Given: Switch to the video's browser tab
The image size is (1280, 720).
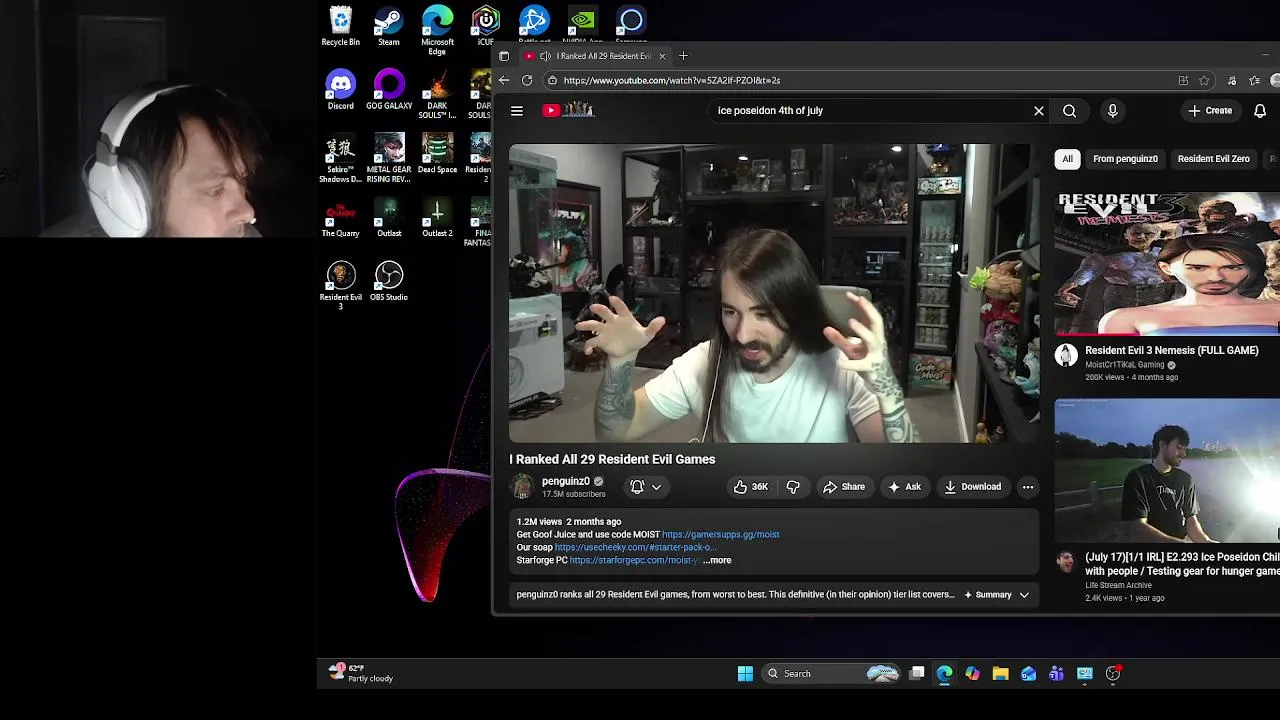Looking at the screenshot, I should (595, 56).
